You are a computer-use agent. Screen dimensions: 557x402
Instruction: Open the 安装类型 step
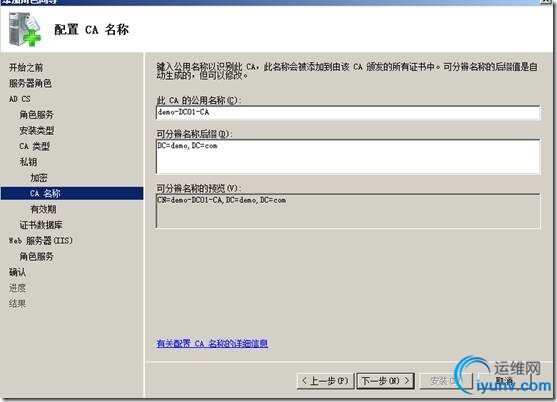coord(37,130)
